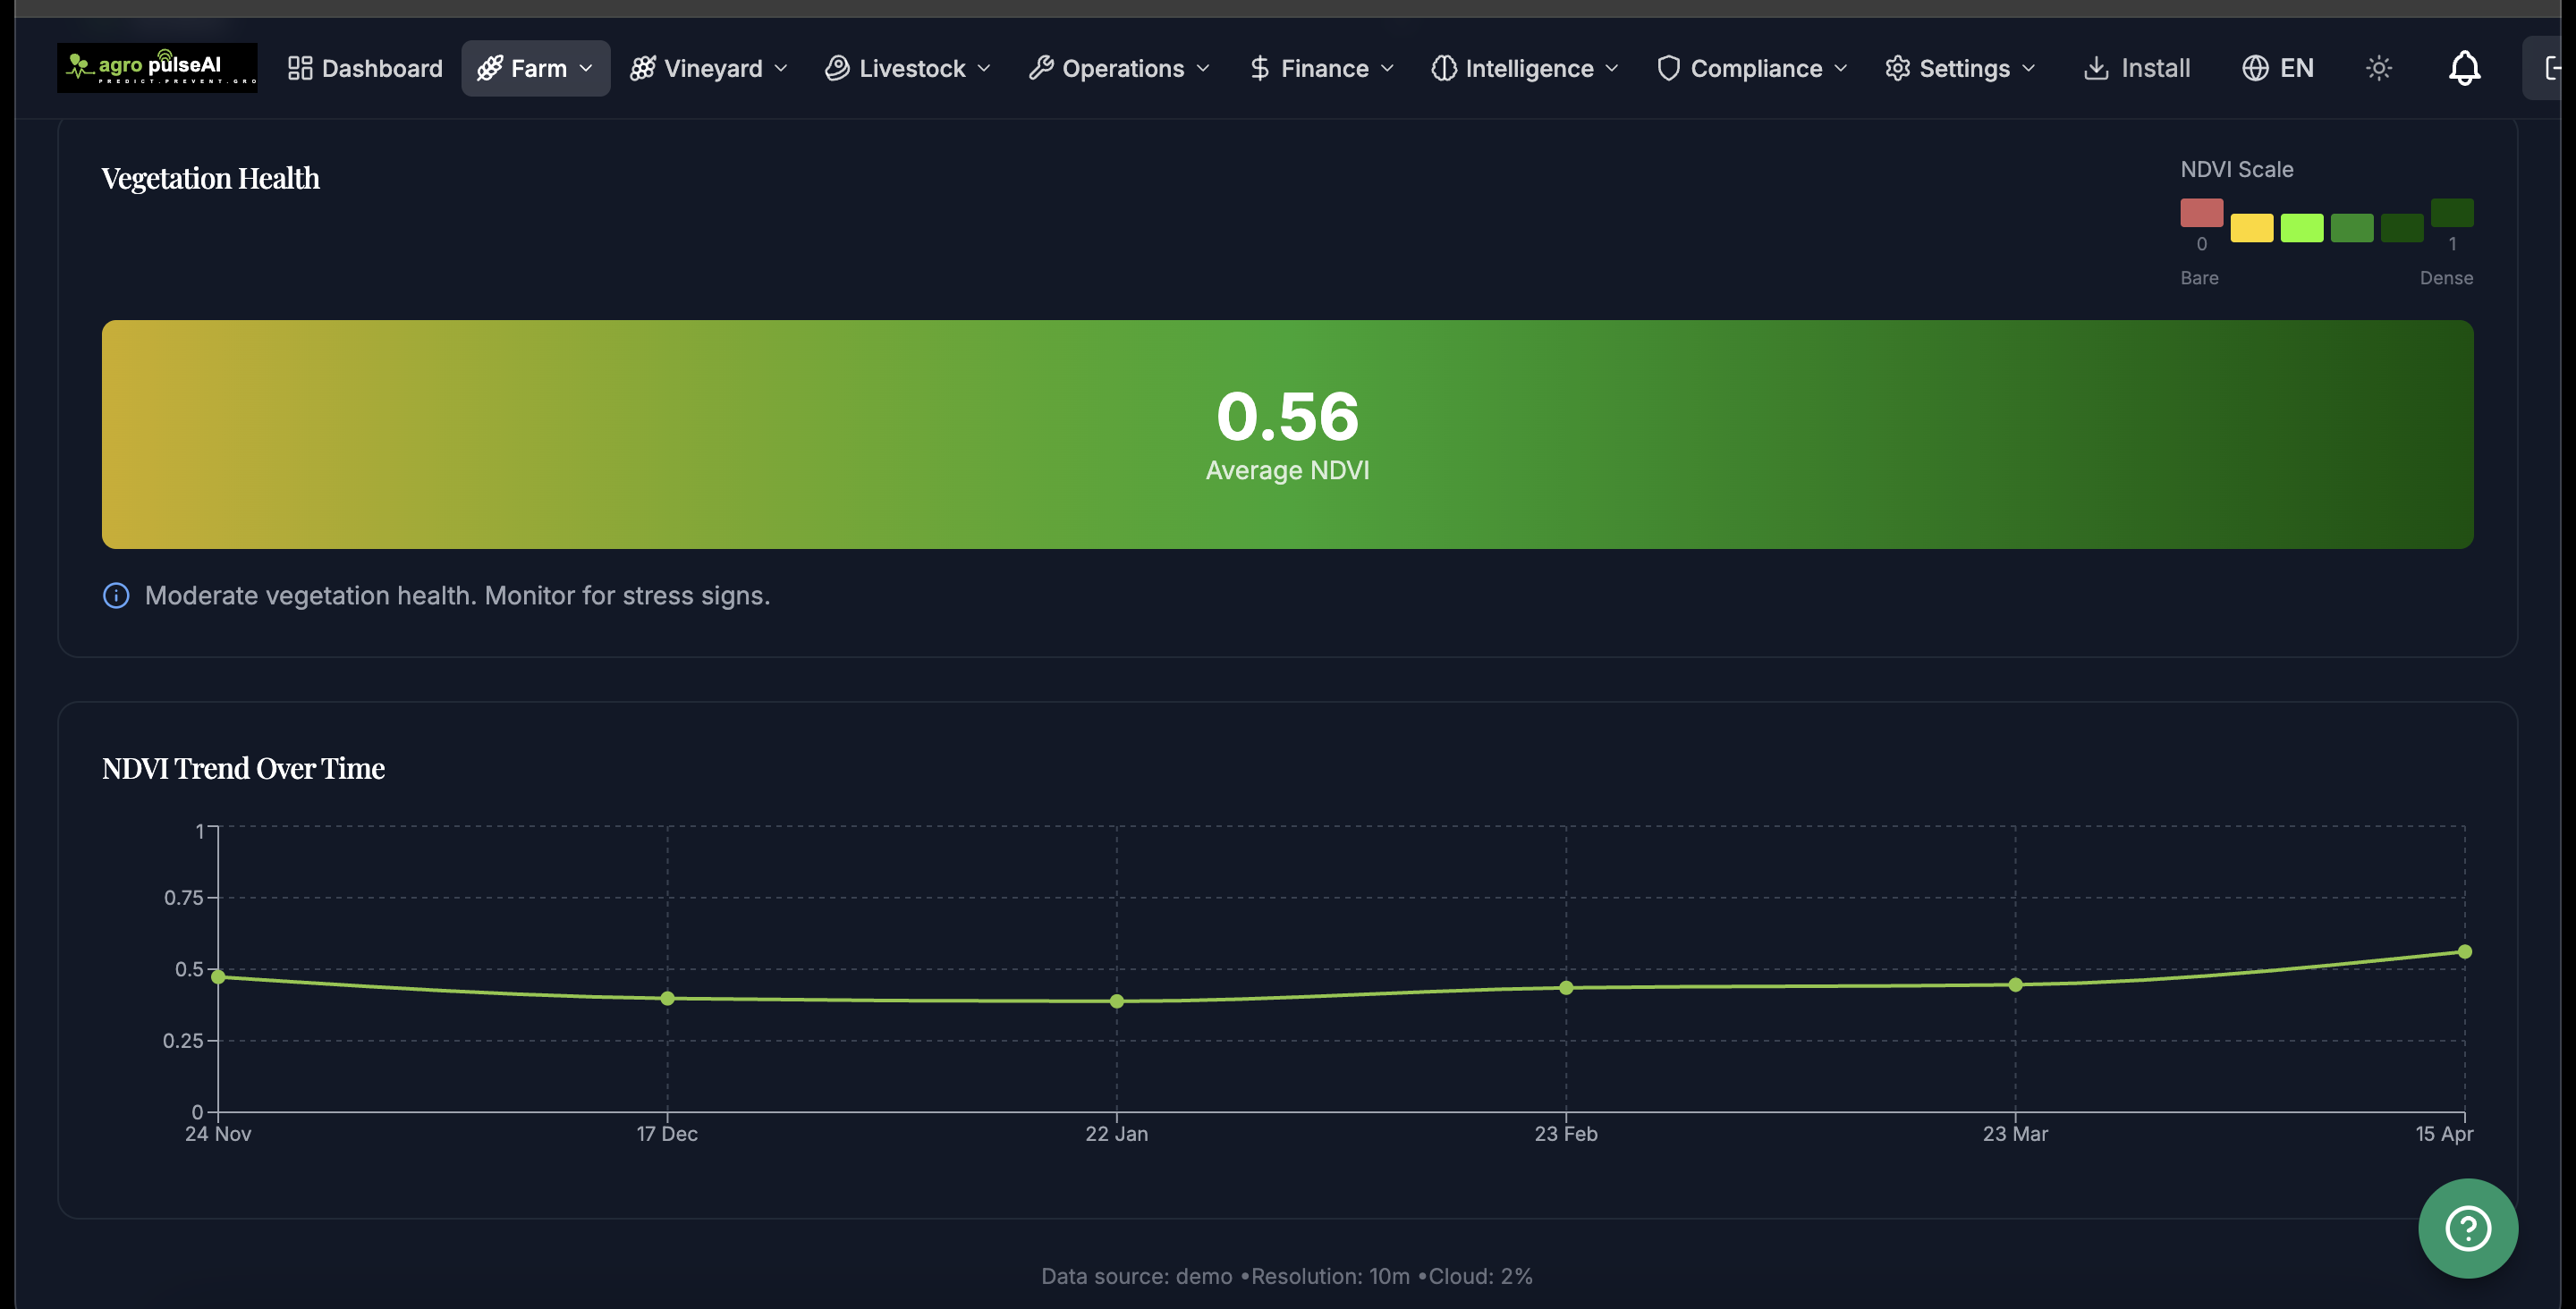
Task: Expand the Finance dropdown chevron
Action: (1387, 68)
